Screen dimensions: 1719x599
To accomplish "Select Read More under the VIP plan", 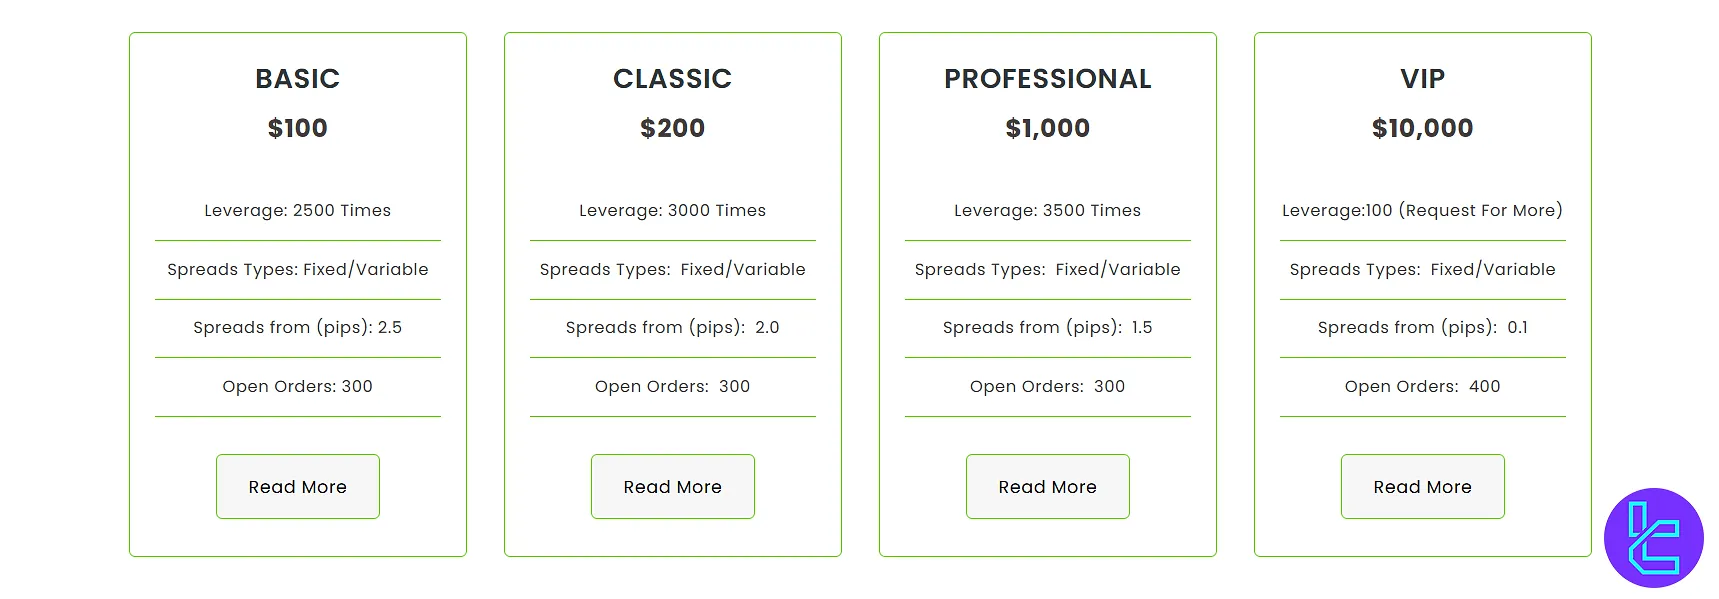I will 1422,487.
